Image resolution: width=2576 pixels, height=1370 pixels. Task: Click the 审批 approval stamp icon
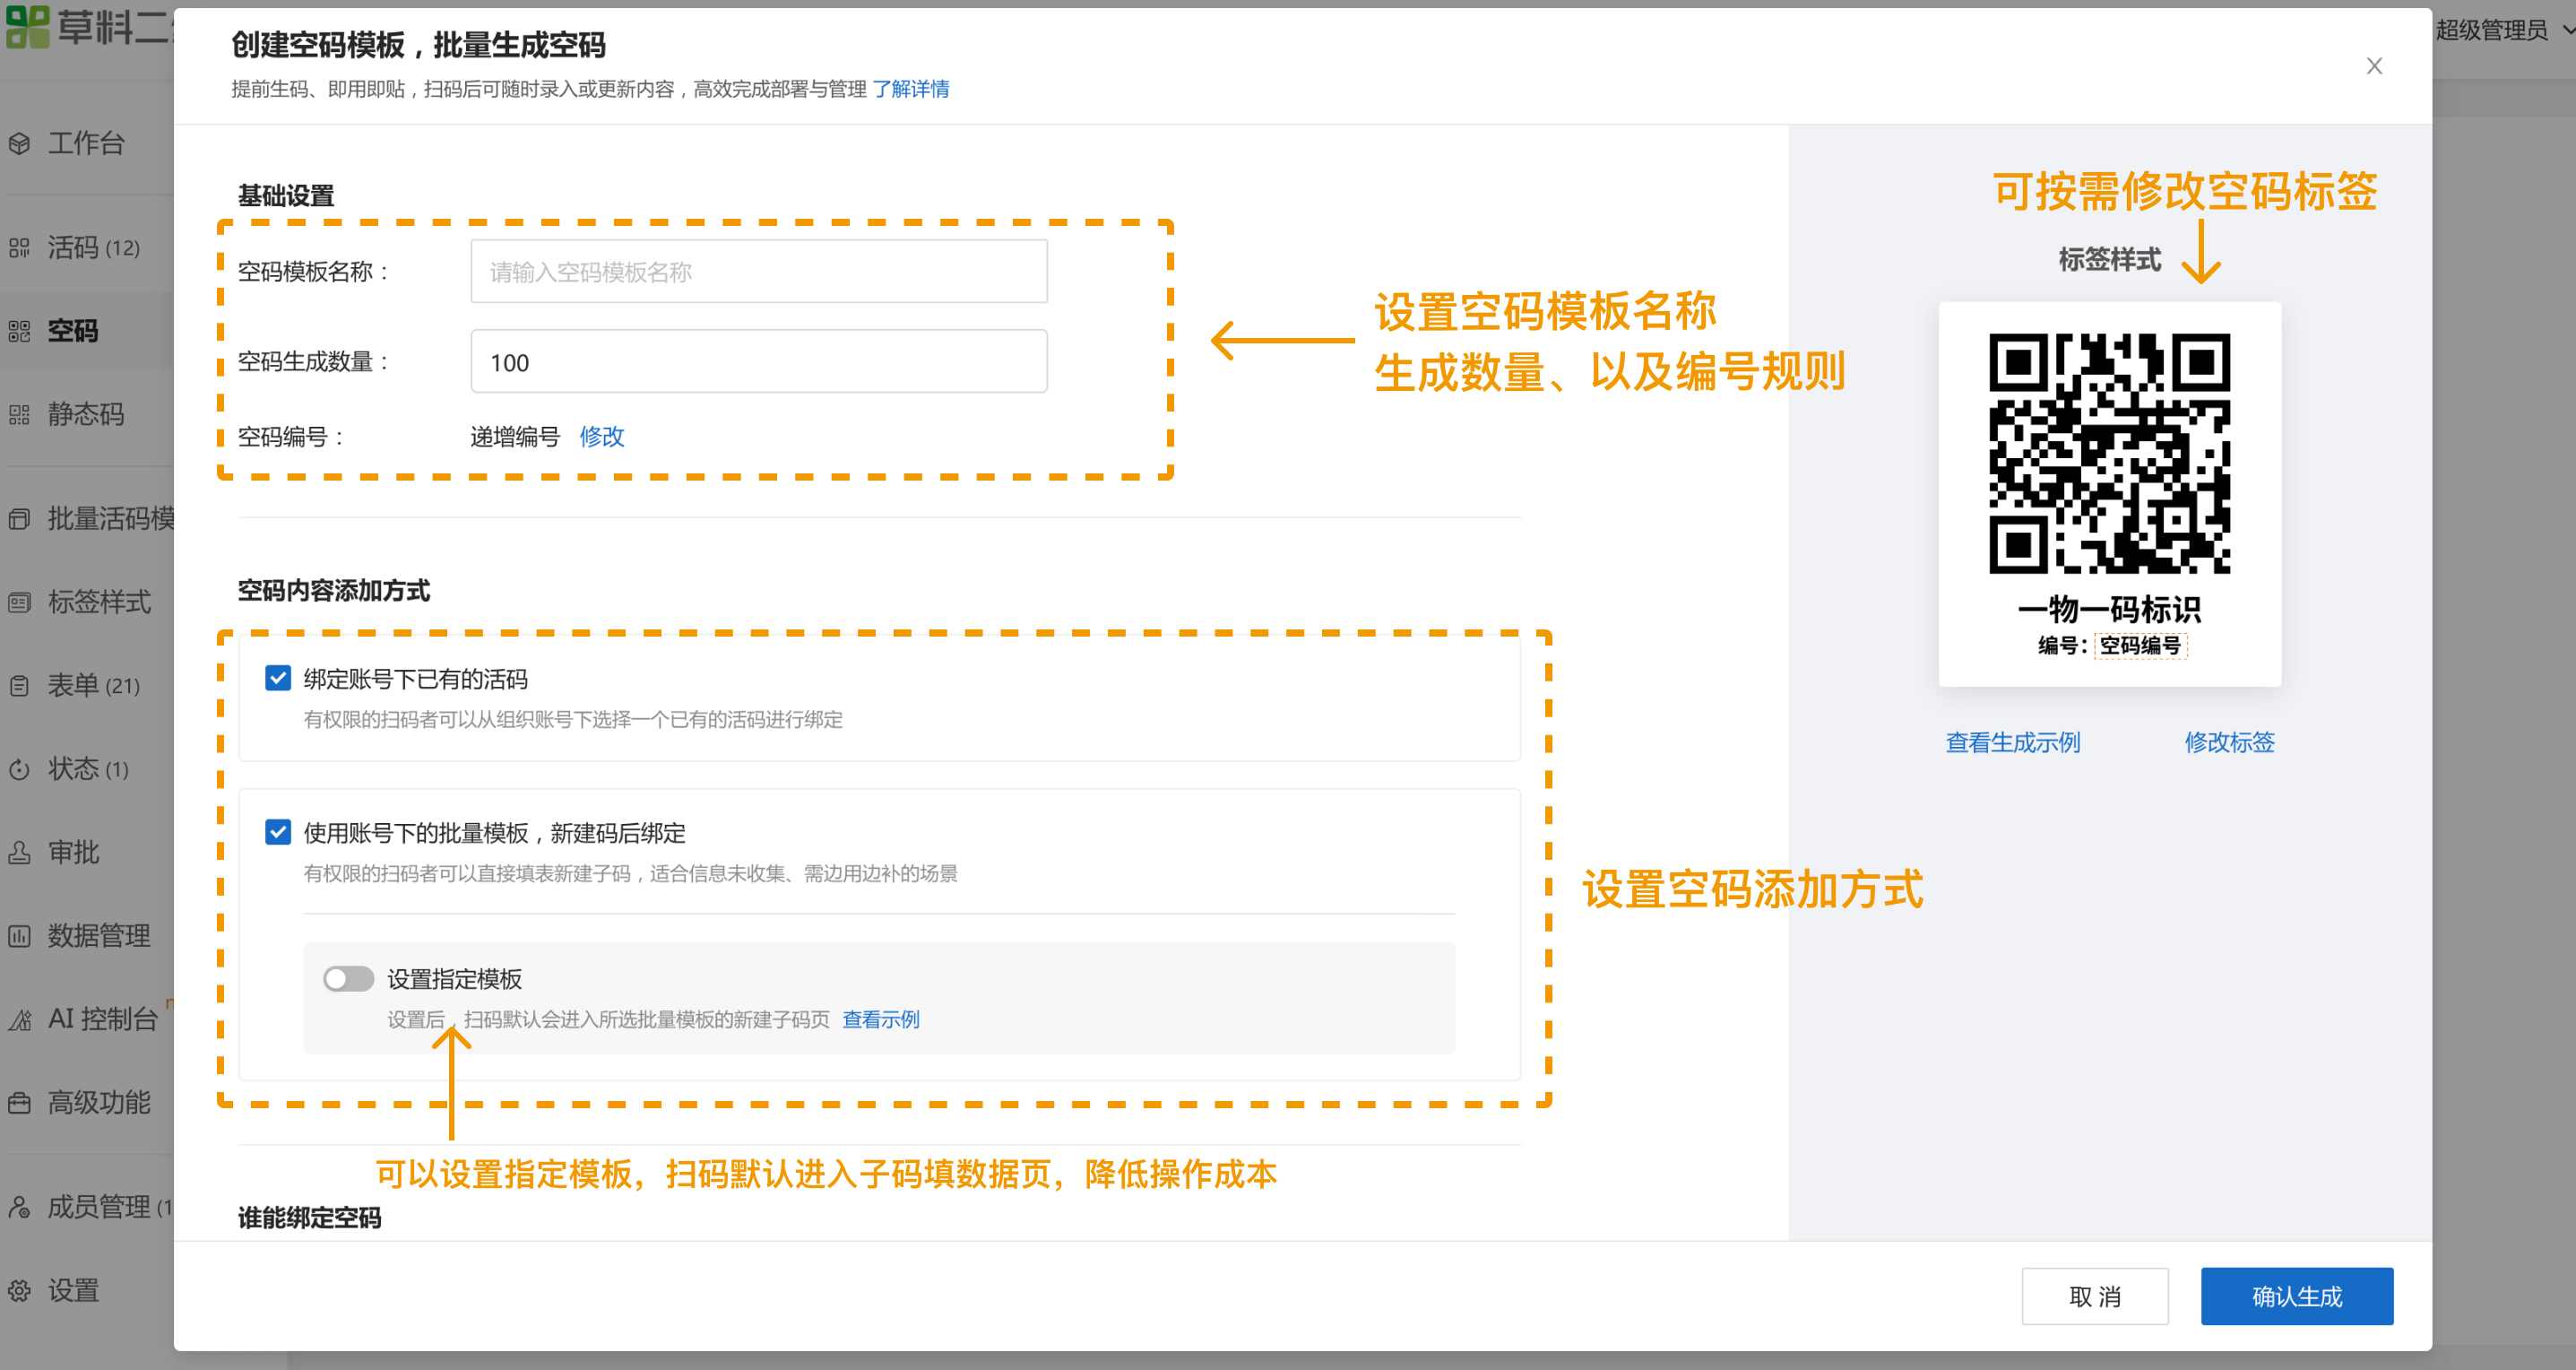[x=20, y=853]
